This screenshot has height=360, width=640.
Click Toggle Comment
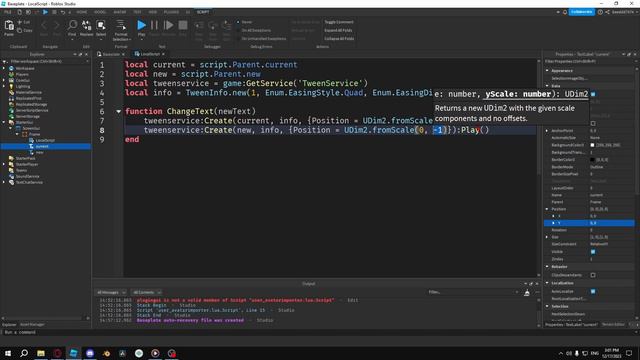coord(339,22)
